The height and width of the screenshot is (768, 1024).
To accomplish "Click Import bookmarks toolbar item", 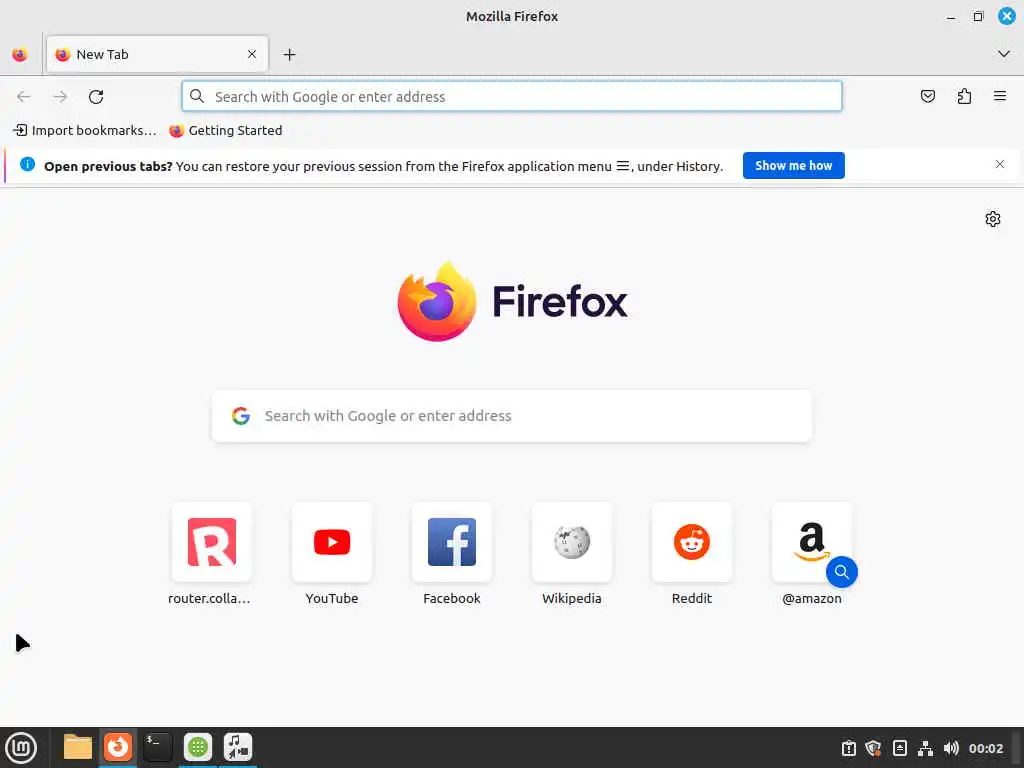I will click(85, 131).
